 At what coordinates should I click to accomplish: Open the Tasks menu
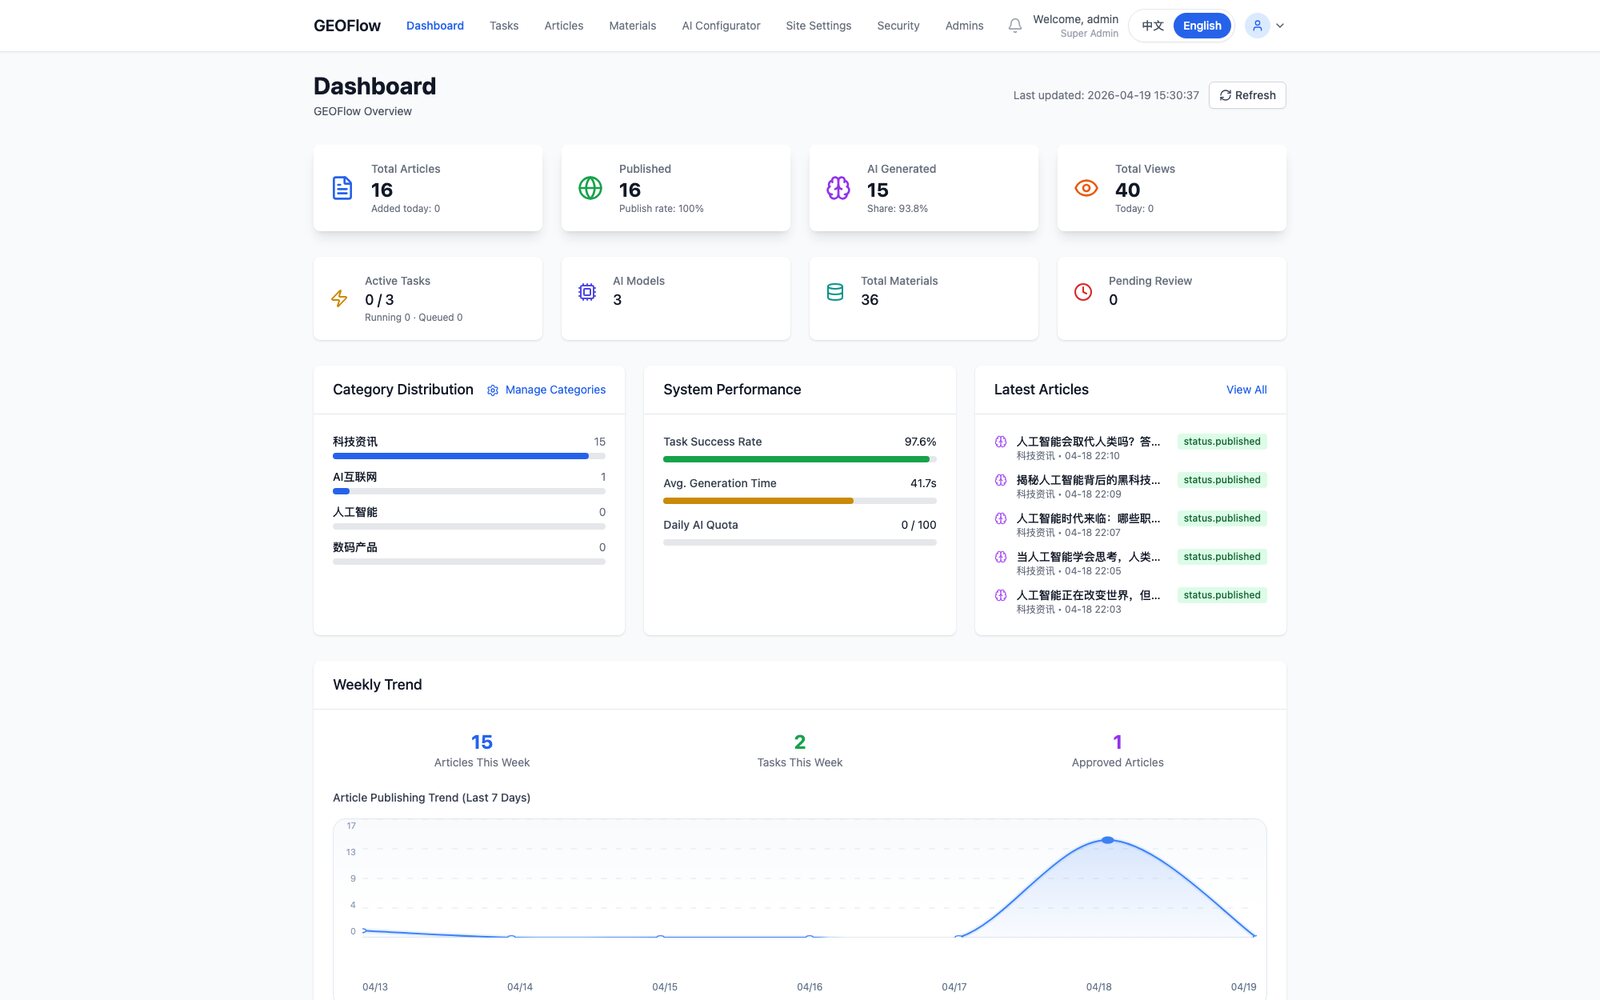504,26
